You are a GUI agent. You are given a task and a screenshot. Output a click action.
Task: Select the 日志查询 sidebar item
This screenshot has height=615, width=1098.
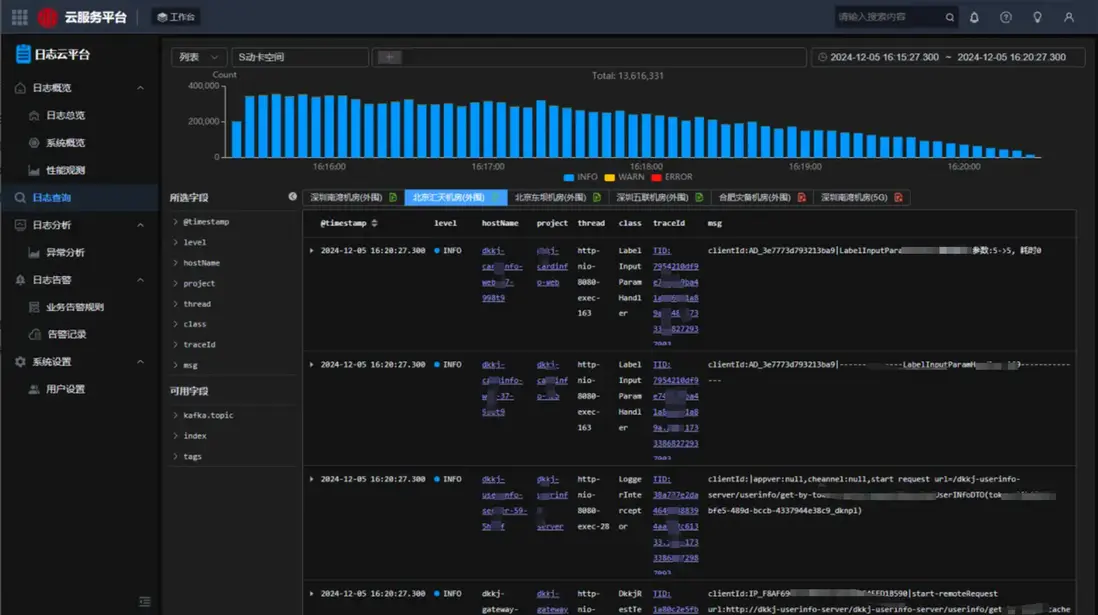(x=80, y=198)
